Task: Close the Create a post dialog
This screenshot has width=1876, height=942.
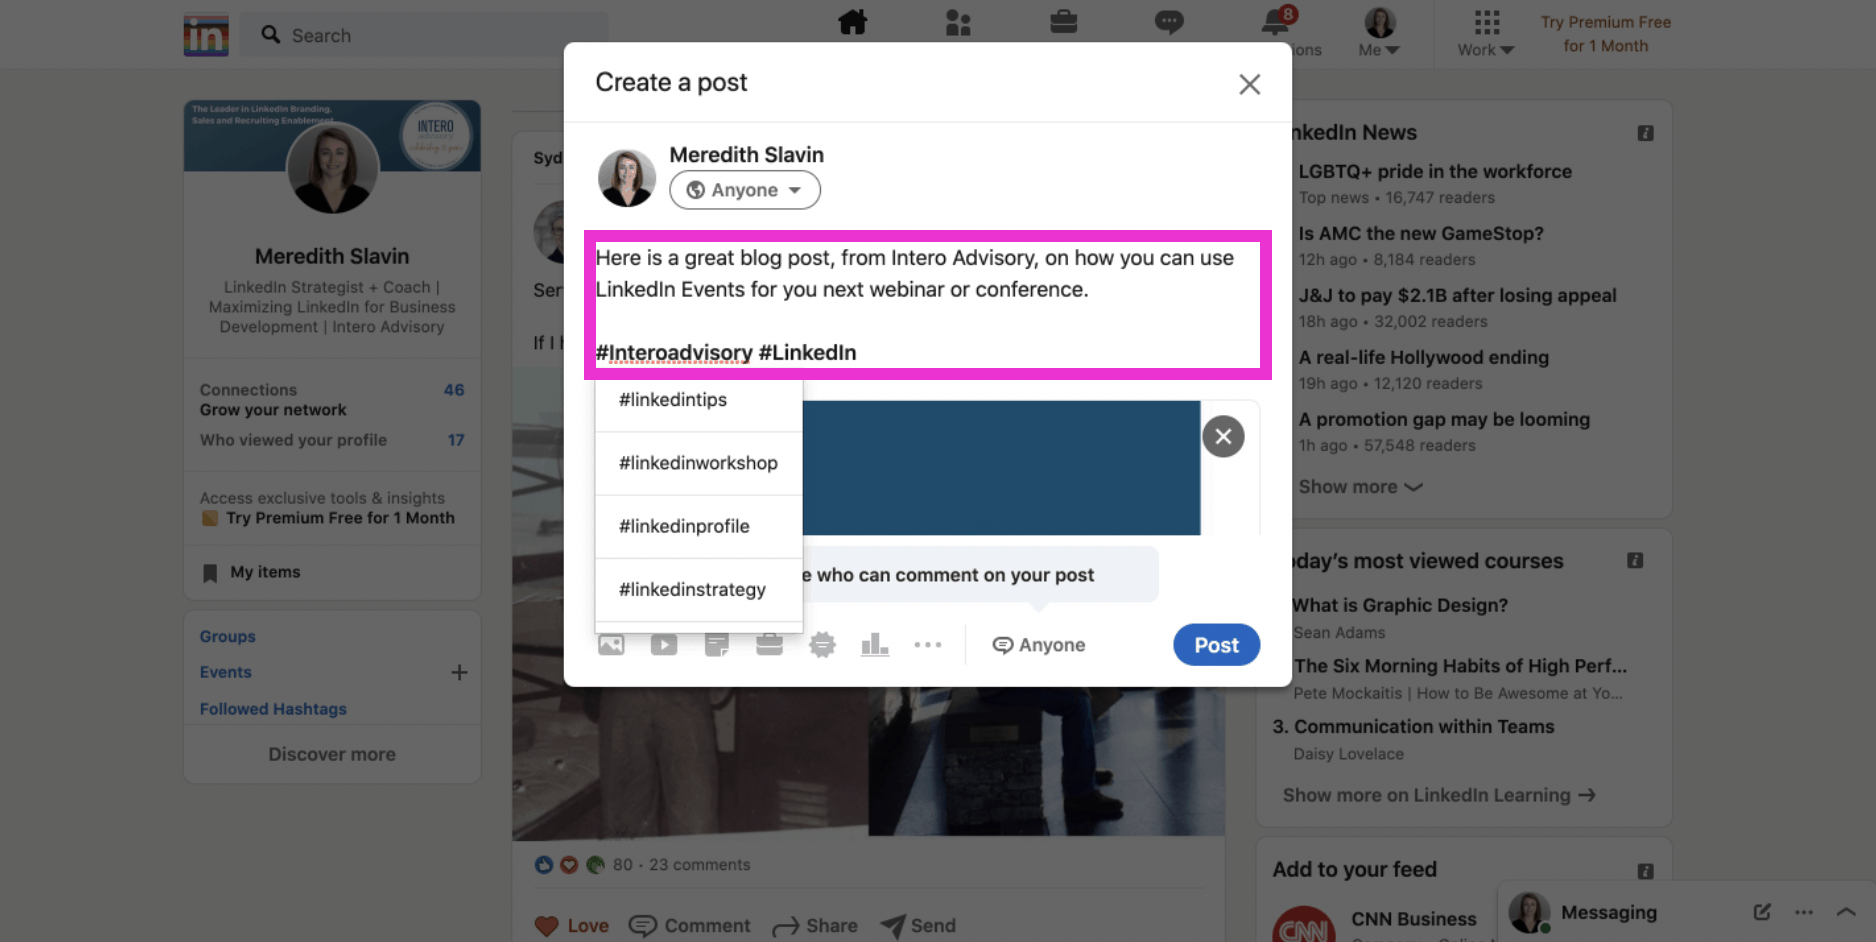Action: pos(1249,84)
